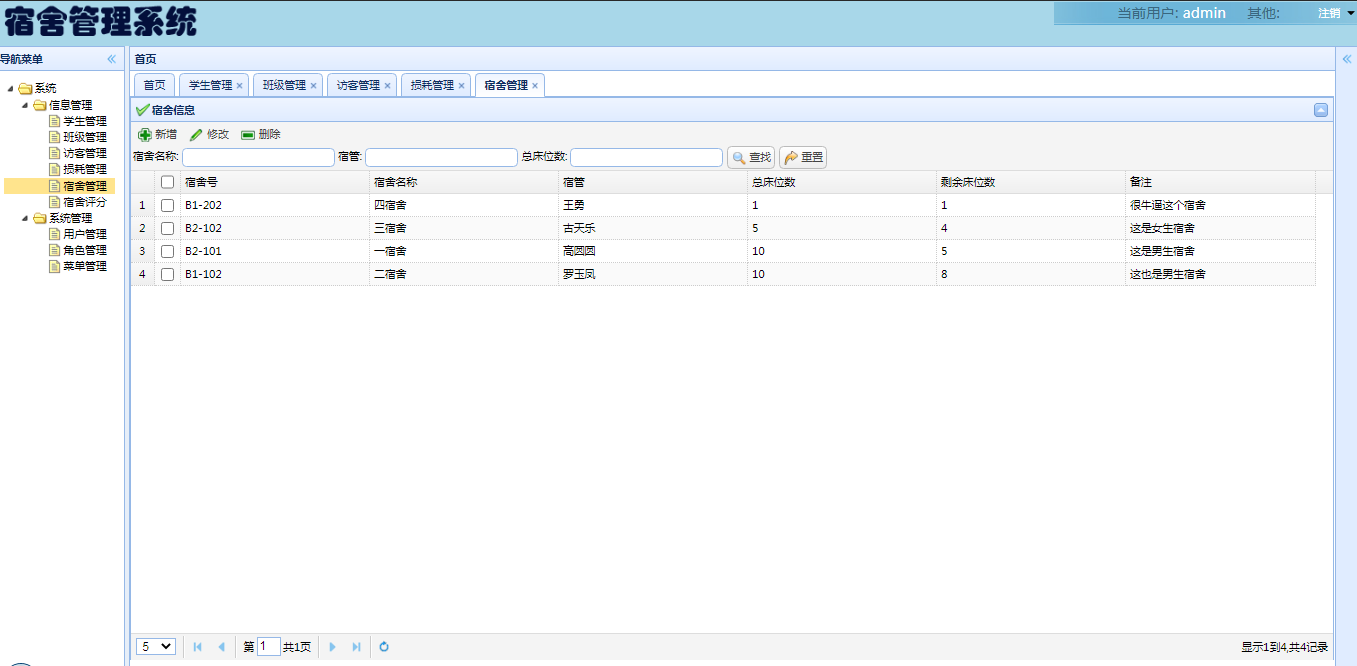The image size is (1357, 666).
Task: Go to last page of grid
Action: point(356,647)
